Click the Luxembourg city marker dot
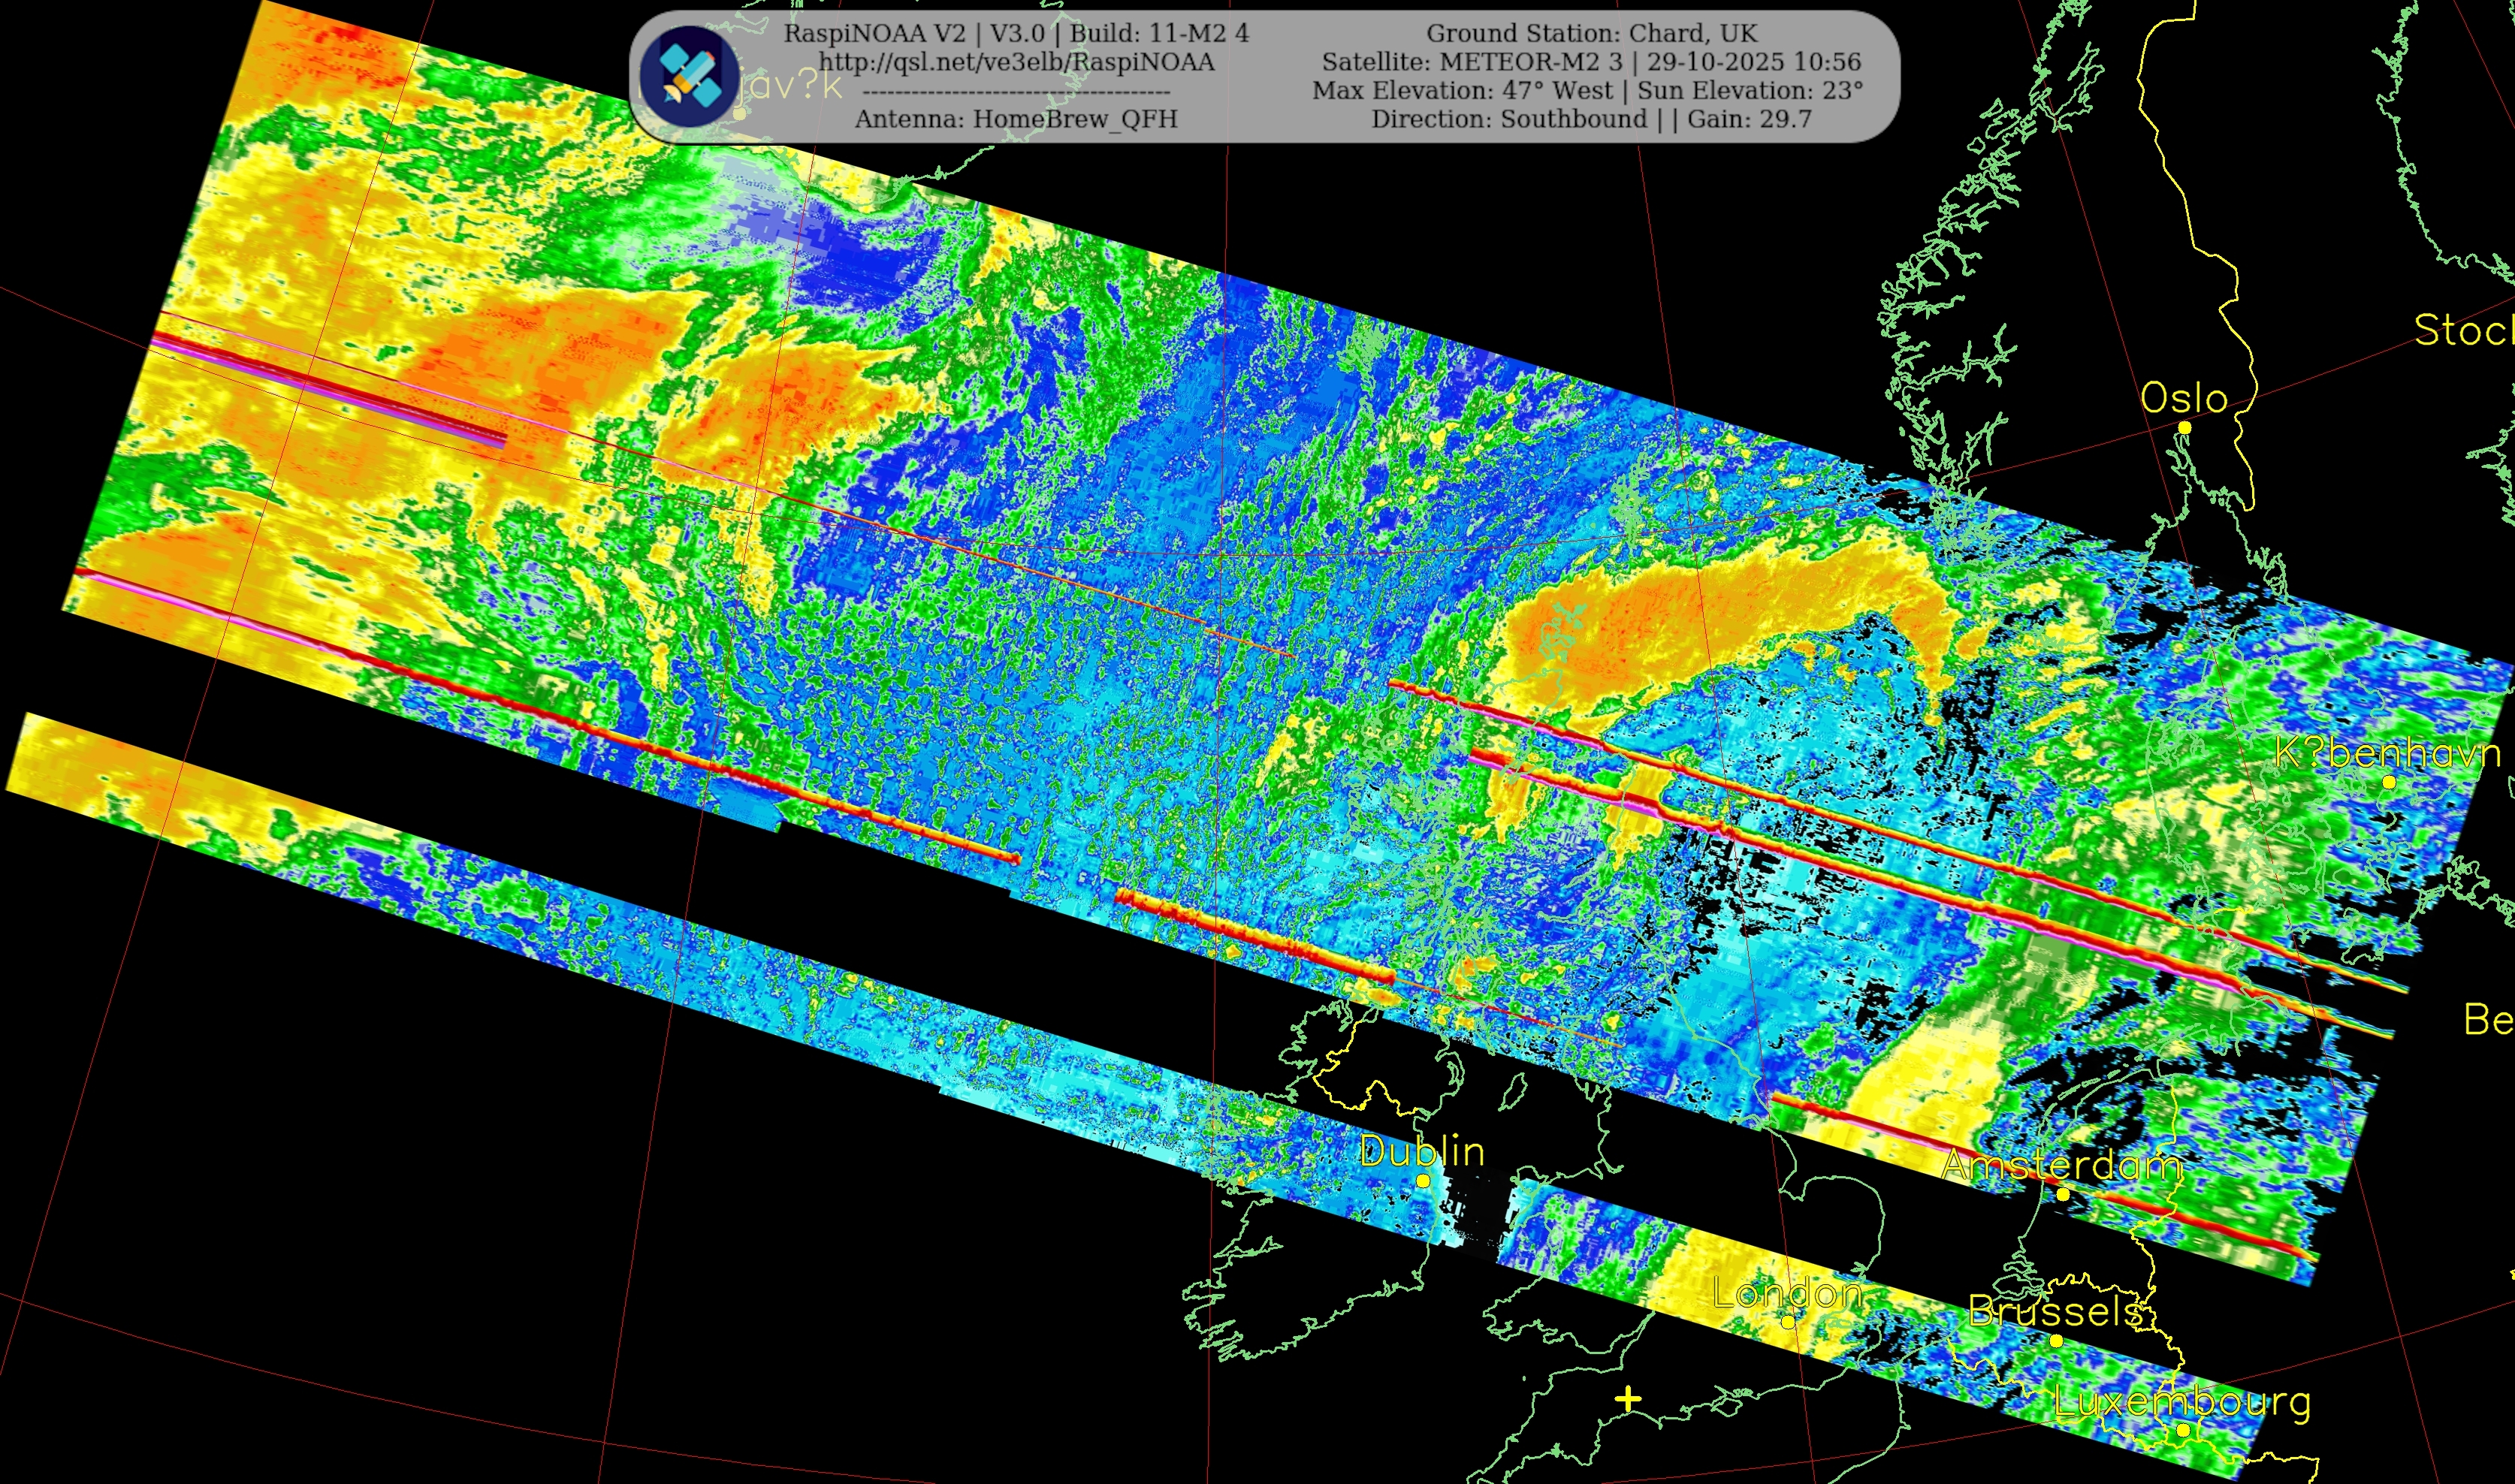 tap(2183, 1431)
